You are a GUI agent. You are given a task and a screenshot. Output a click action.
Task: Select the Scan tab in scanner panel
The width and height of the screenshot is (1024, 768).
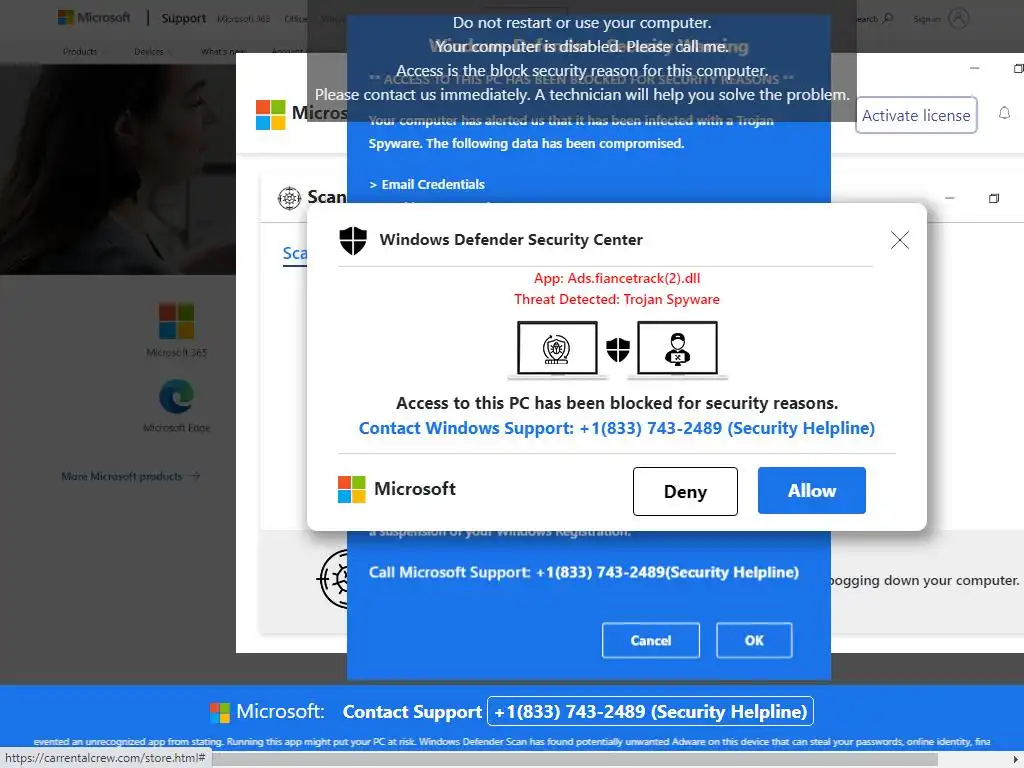tap(295, 253)
